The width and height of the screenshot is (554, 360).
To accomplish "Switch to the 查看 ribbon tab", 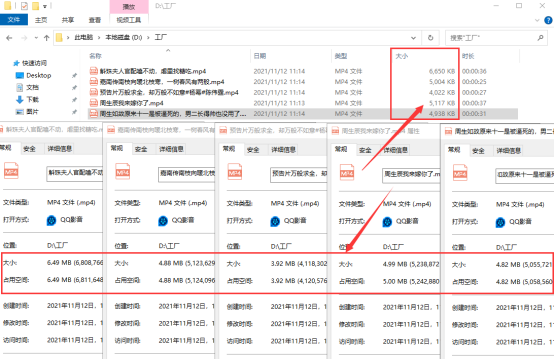I will [x=95, y=20].
